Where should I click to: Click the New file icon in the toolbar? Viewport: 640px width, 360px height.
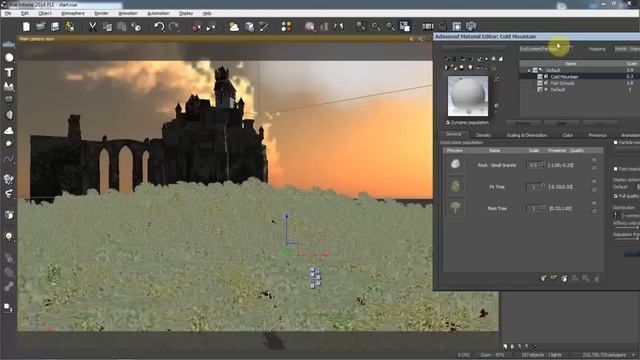tap(26, 27)
